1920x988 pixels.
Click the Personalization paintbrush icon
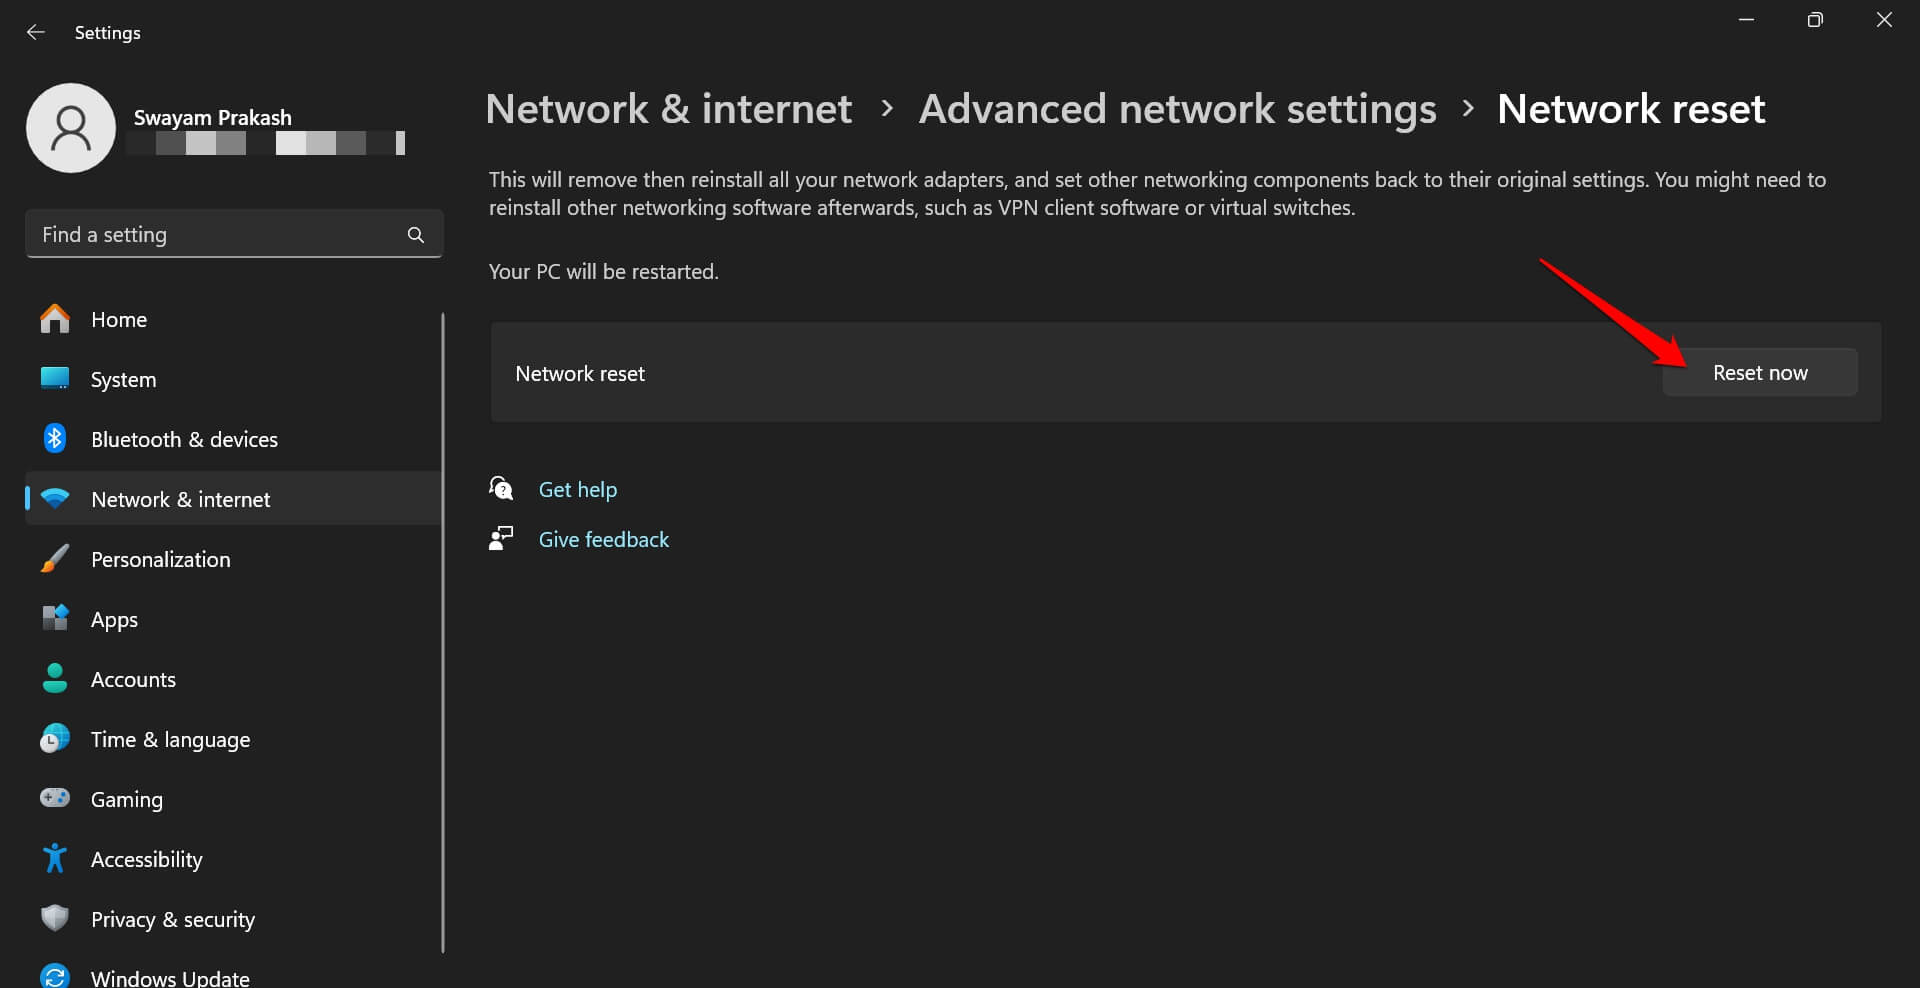point(55,559)
